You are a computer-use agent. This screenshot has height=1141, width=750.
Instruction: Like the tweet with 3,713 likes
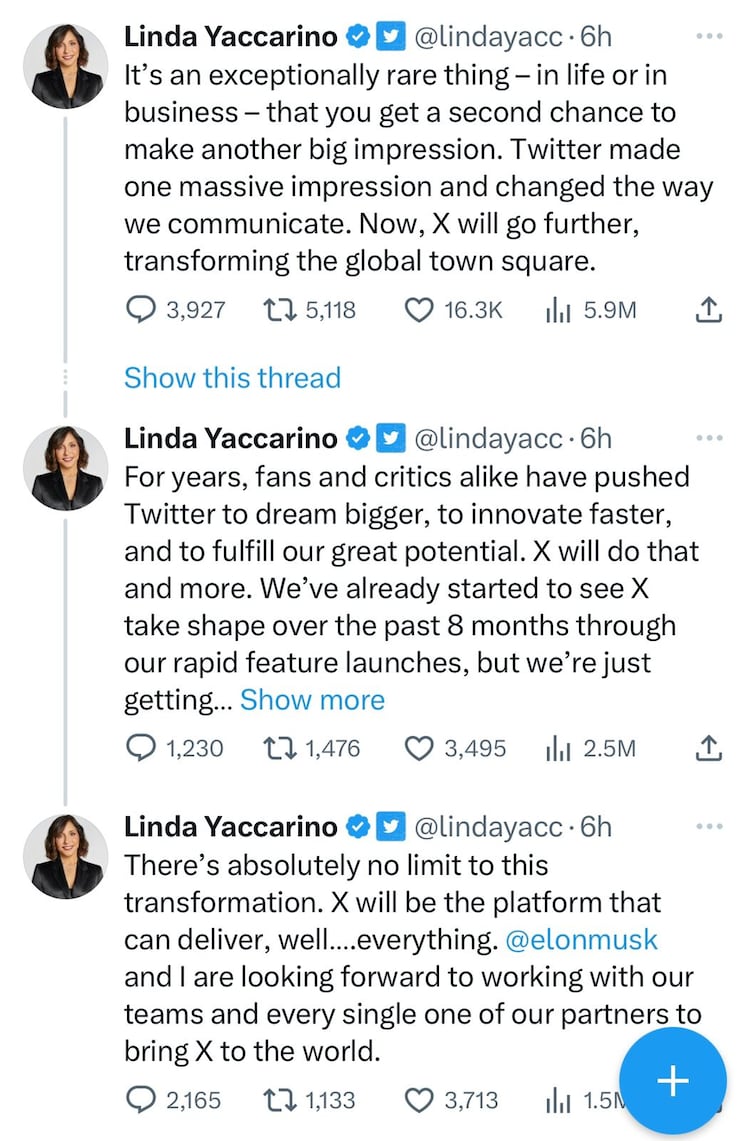417,1101
